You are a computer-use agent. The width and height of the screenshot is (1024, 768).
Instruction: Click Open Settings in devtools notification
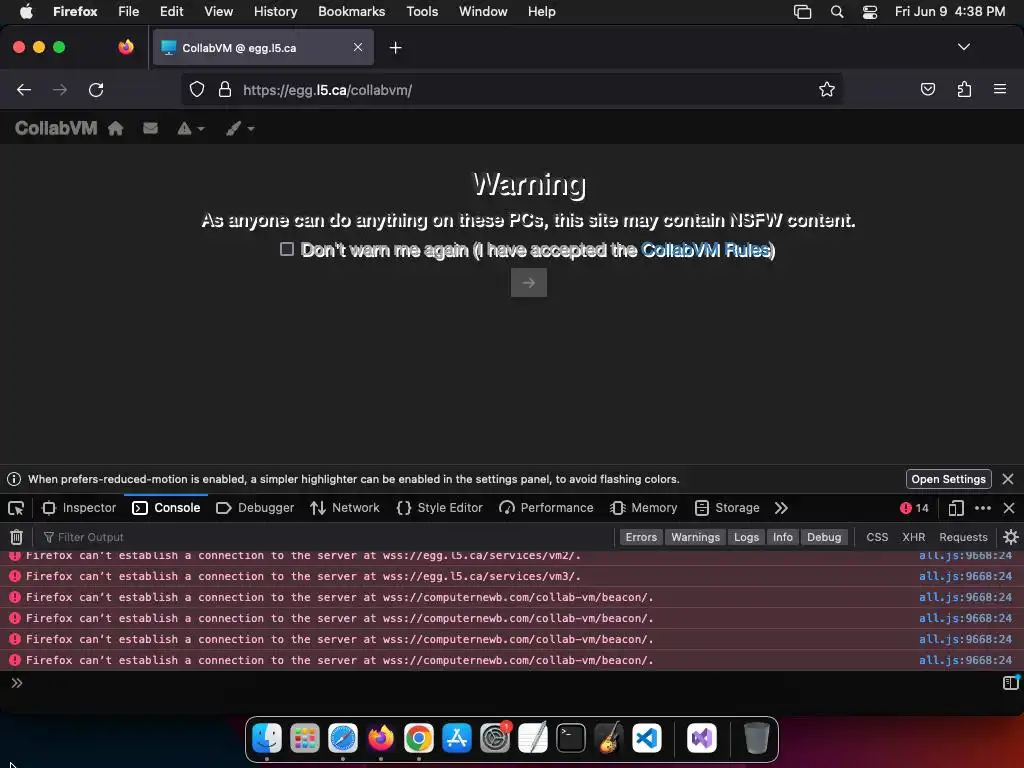(948, 479)
